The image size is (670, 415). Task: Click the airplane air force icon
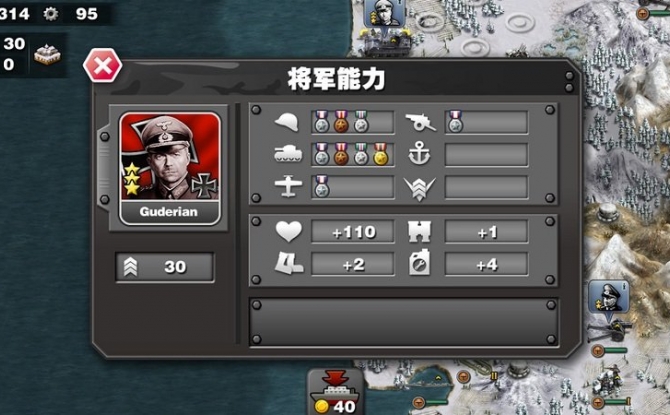pos(288,187)
